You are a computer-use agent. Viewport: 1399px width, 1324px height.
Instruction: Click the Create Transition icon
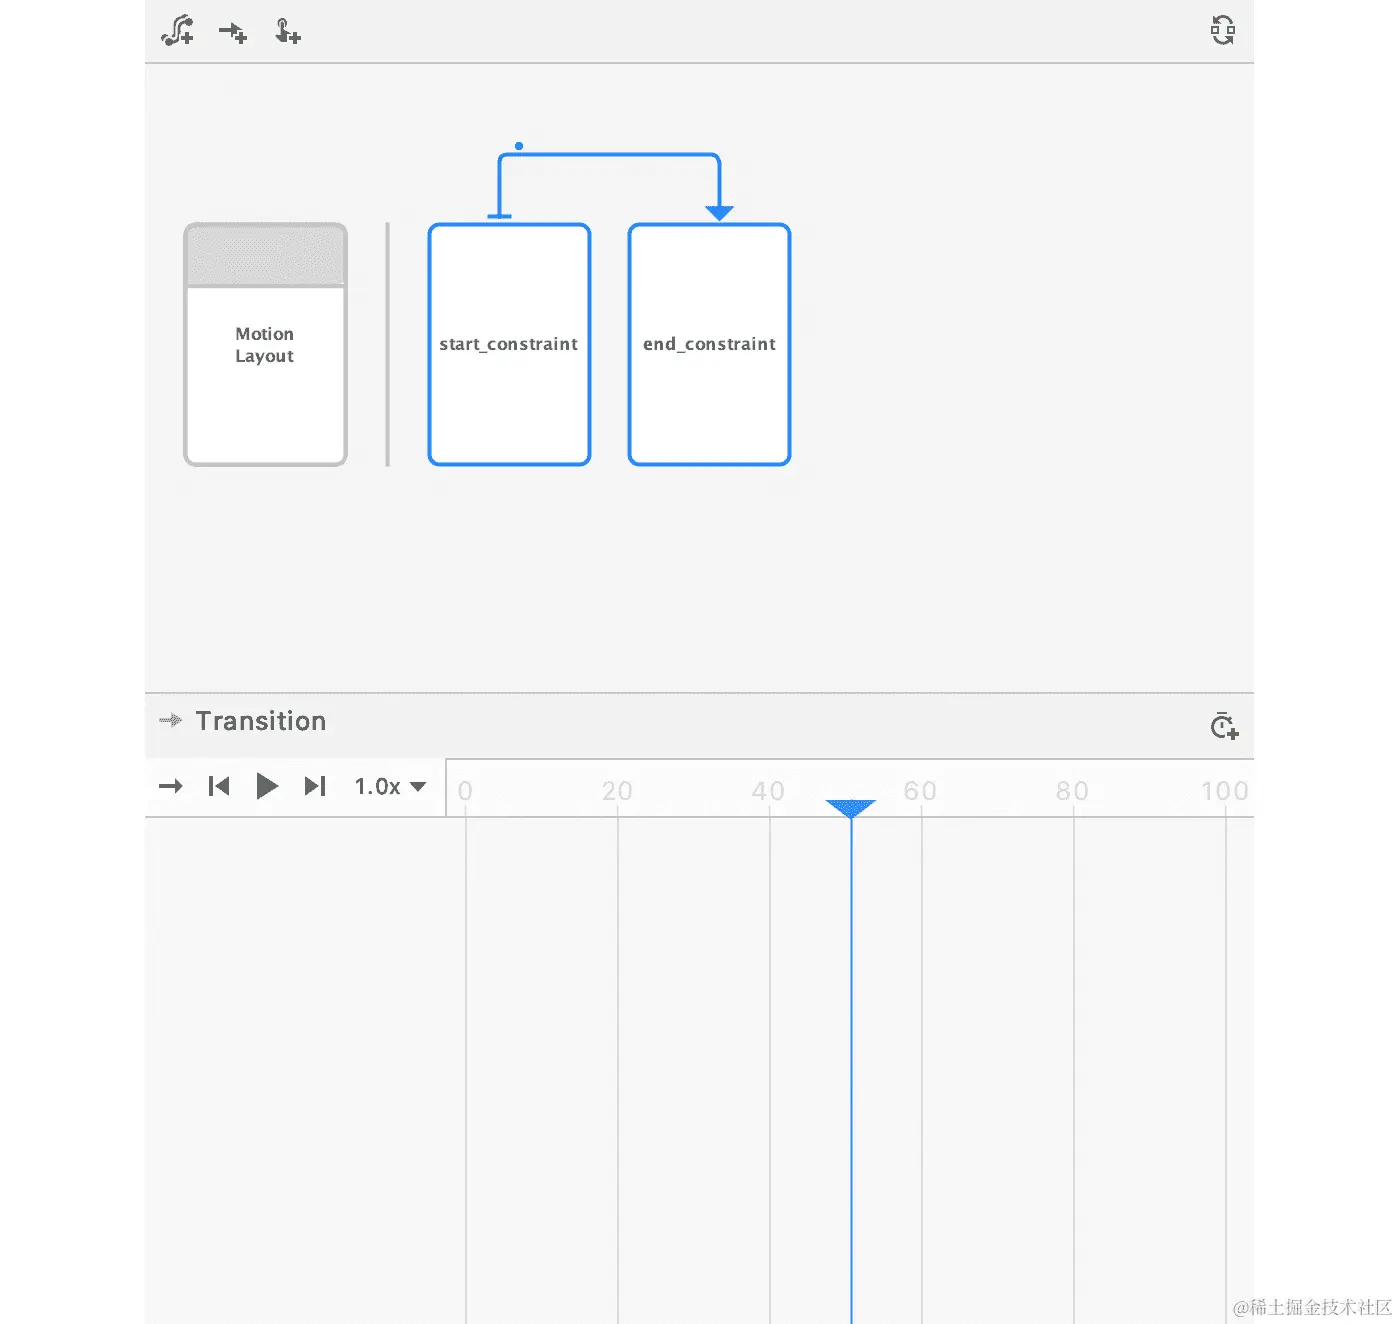233,33
